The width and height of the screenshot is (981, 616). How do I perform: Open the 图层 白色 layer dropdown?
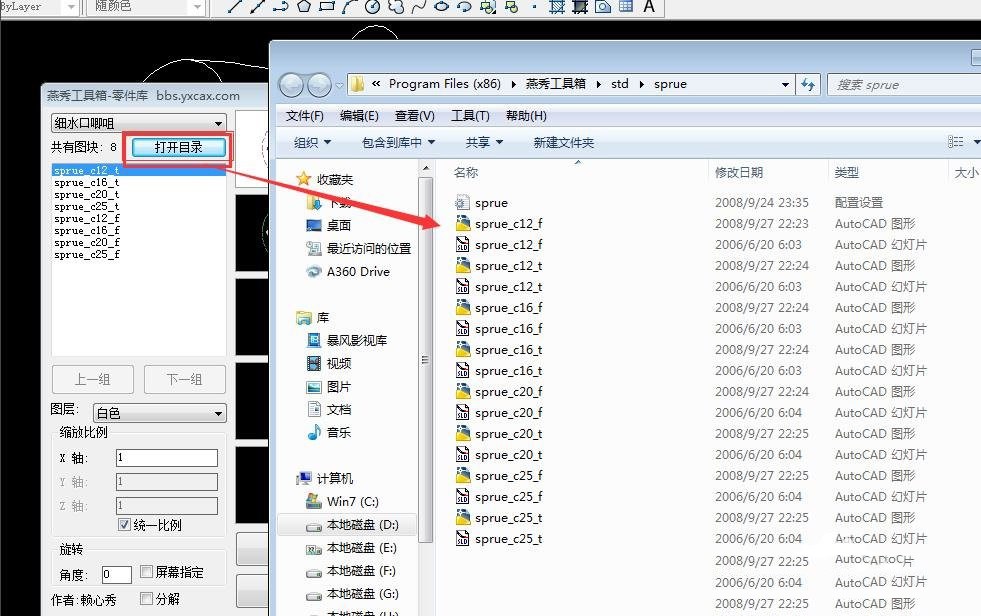click(160, 413)
